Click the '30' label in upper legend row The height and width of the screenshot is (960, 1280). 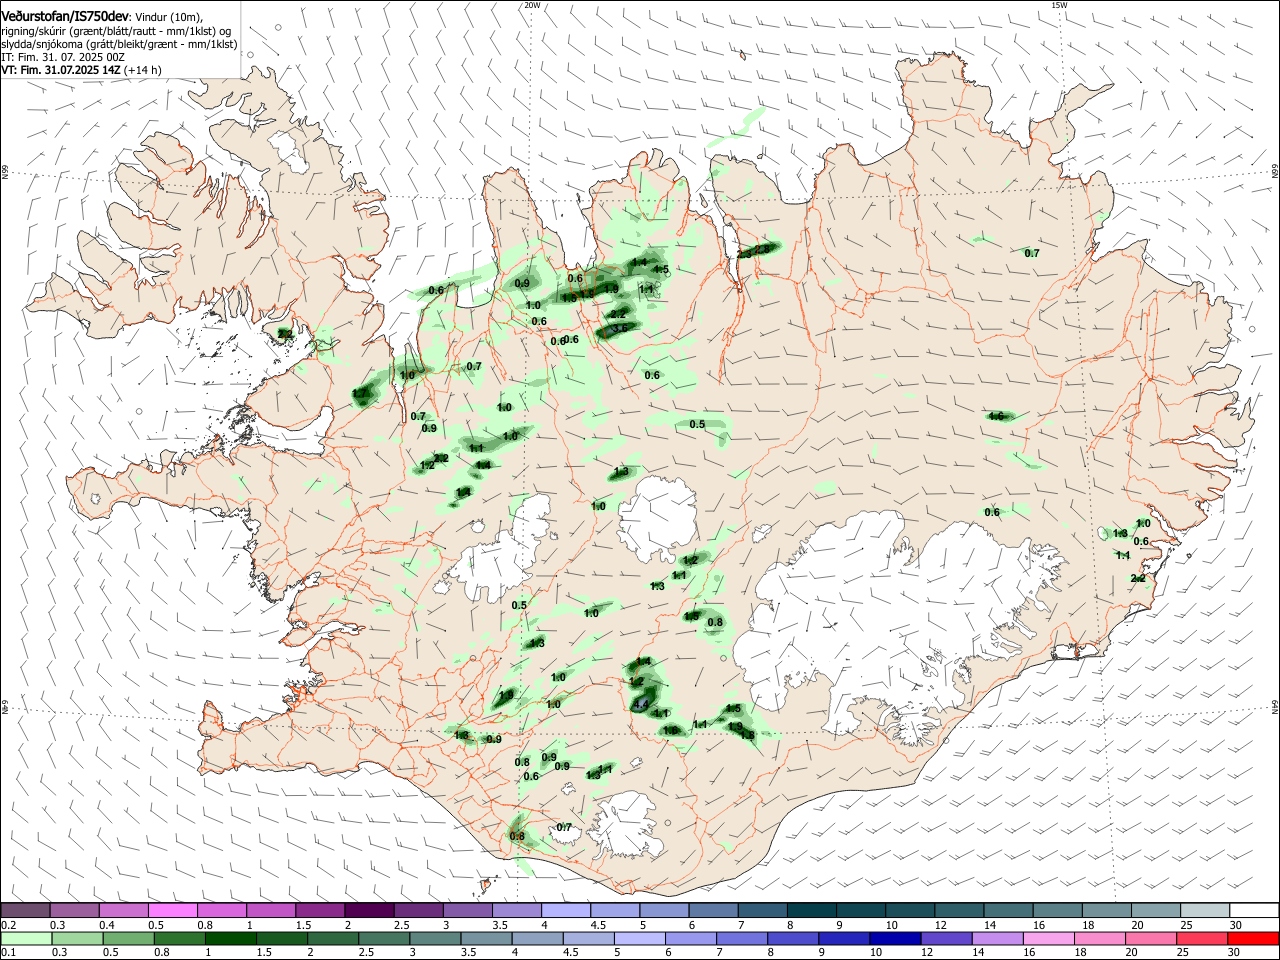[1236, 925]
